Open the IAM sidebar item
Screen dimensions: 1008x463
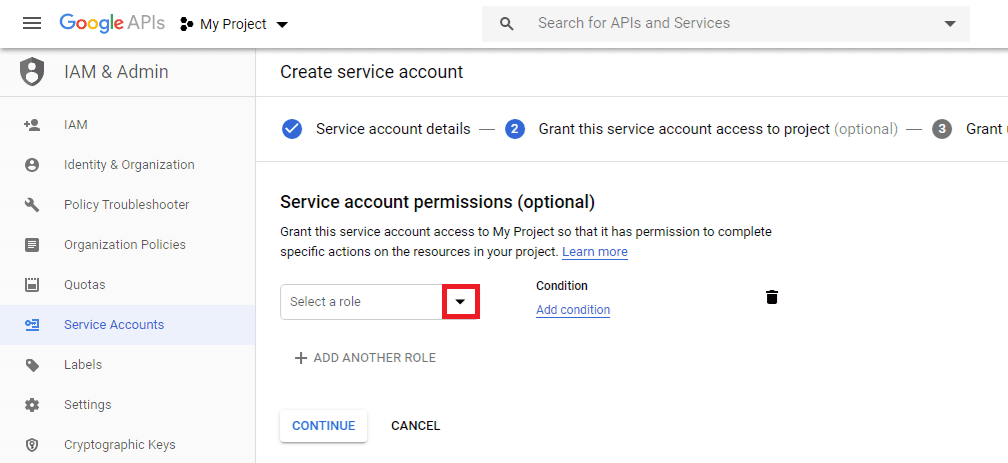127,125
